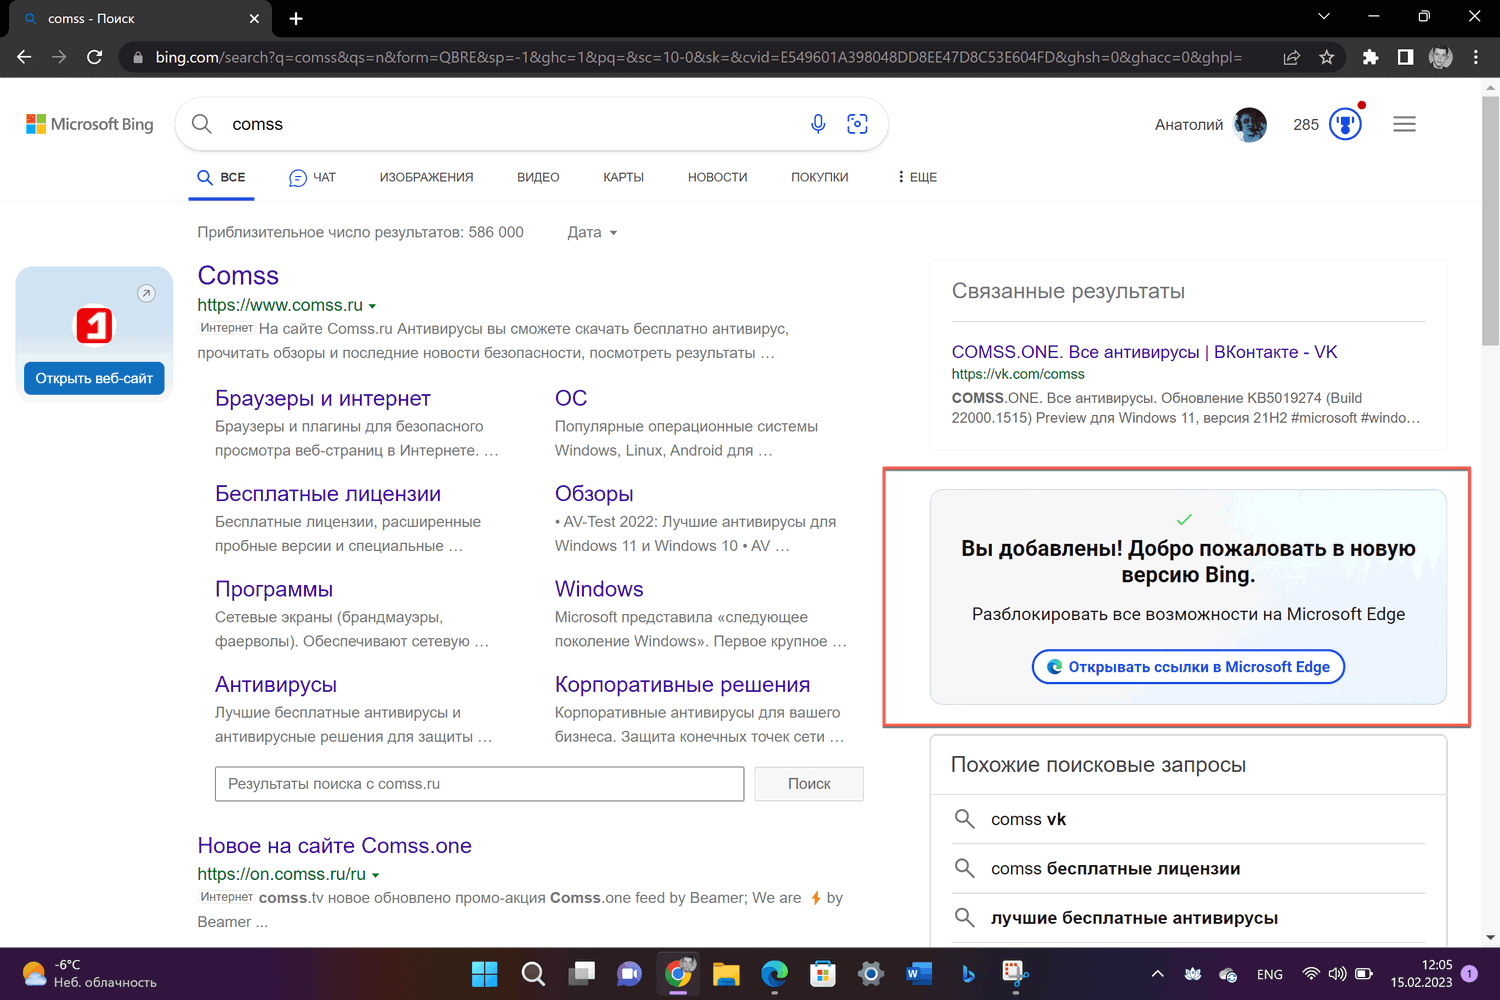Open File Explorer from the taskbar
1500x1000 pixels.
coord(726,973)
